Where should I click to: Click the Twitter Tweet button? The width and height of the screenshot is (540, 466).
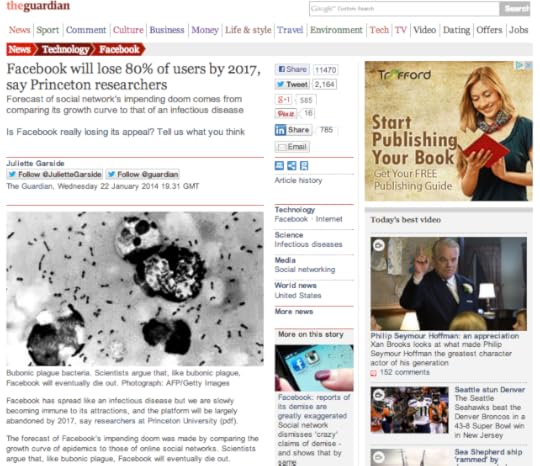(x=293, y=84)
